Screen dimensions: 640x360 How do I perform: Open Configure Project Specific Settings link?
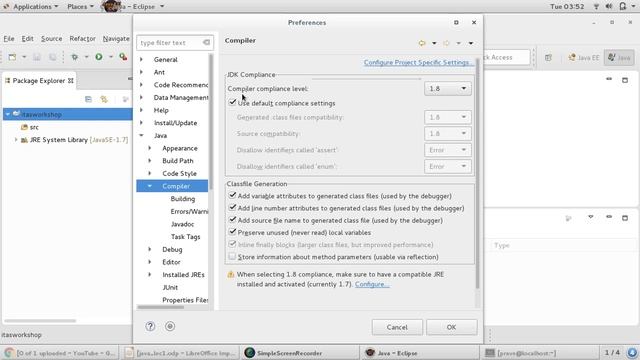(418, 62)
